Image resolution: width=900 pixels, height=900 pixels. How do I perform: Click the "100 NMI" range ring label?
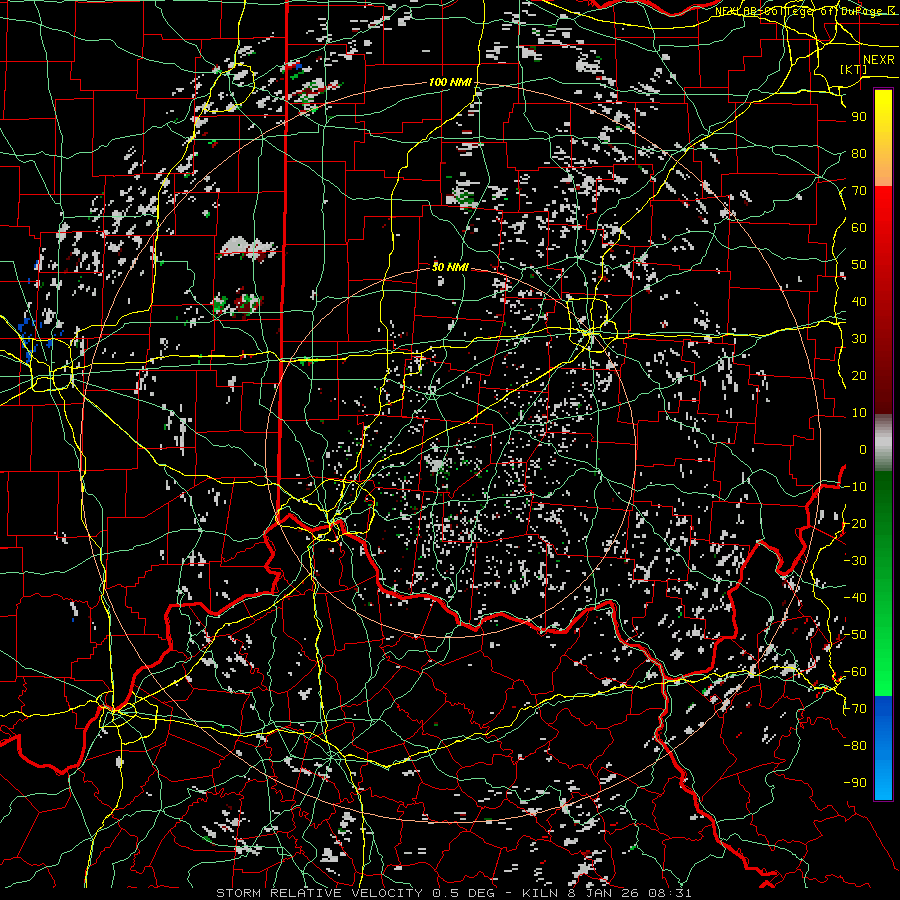coord(450,83)
